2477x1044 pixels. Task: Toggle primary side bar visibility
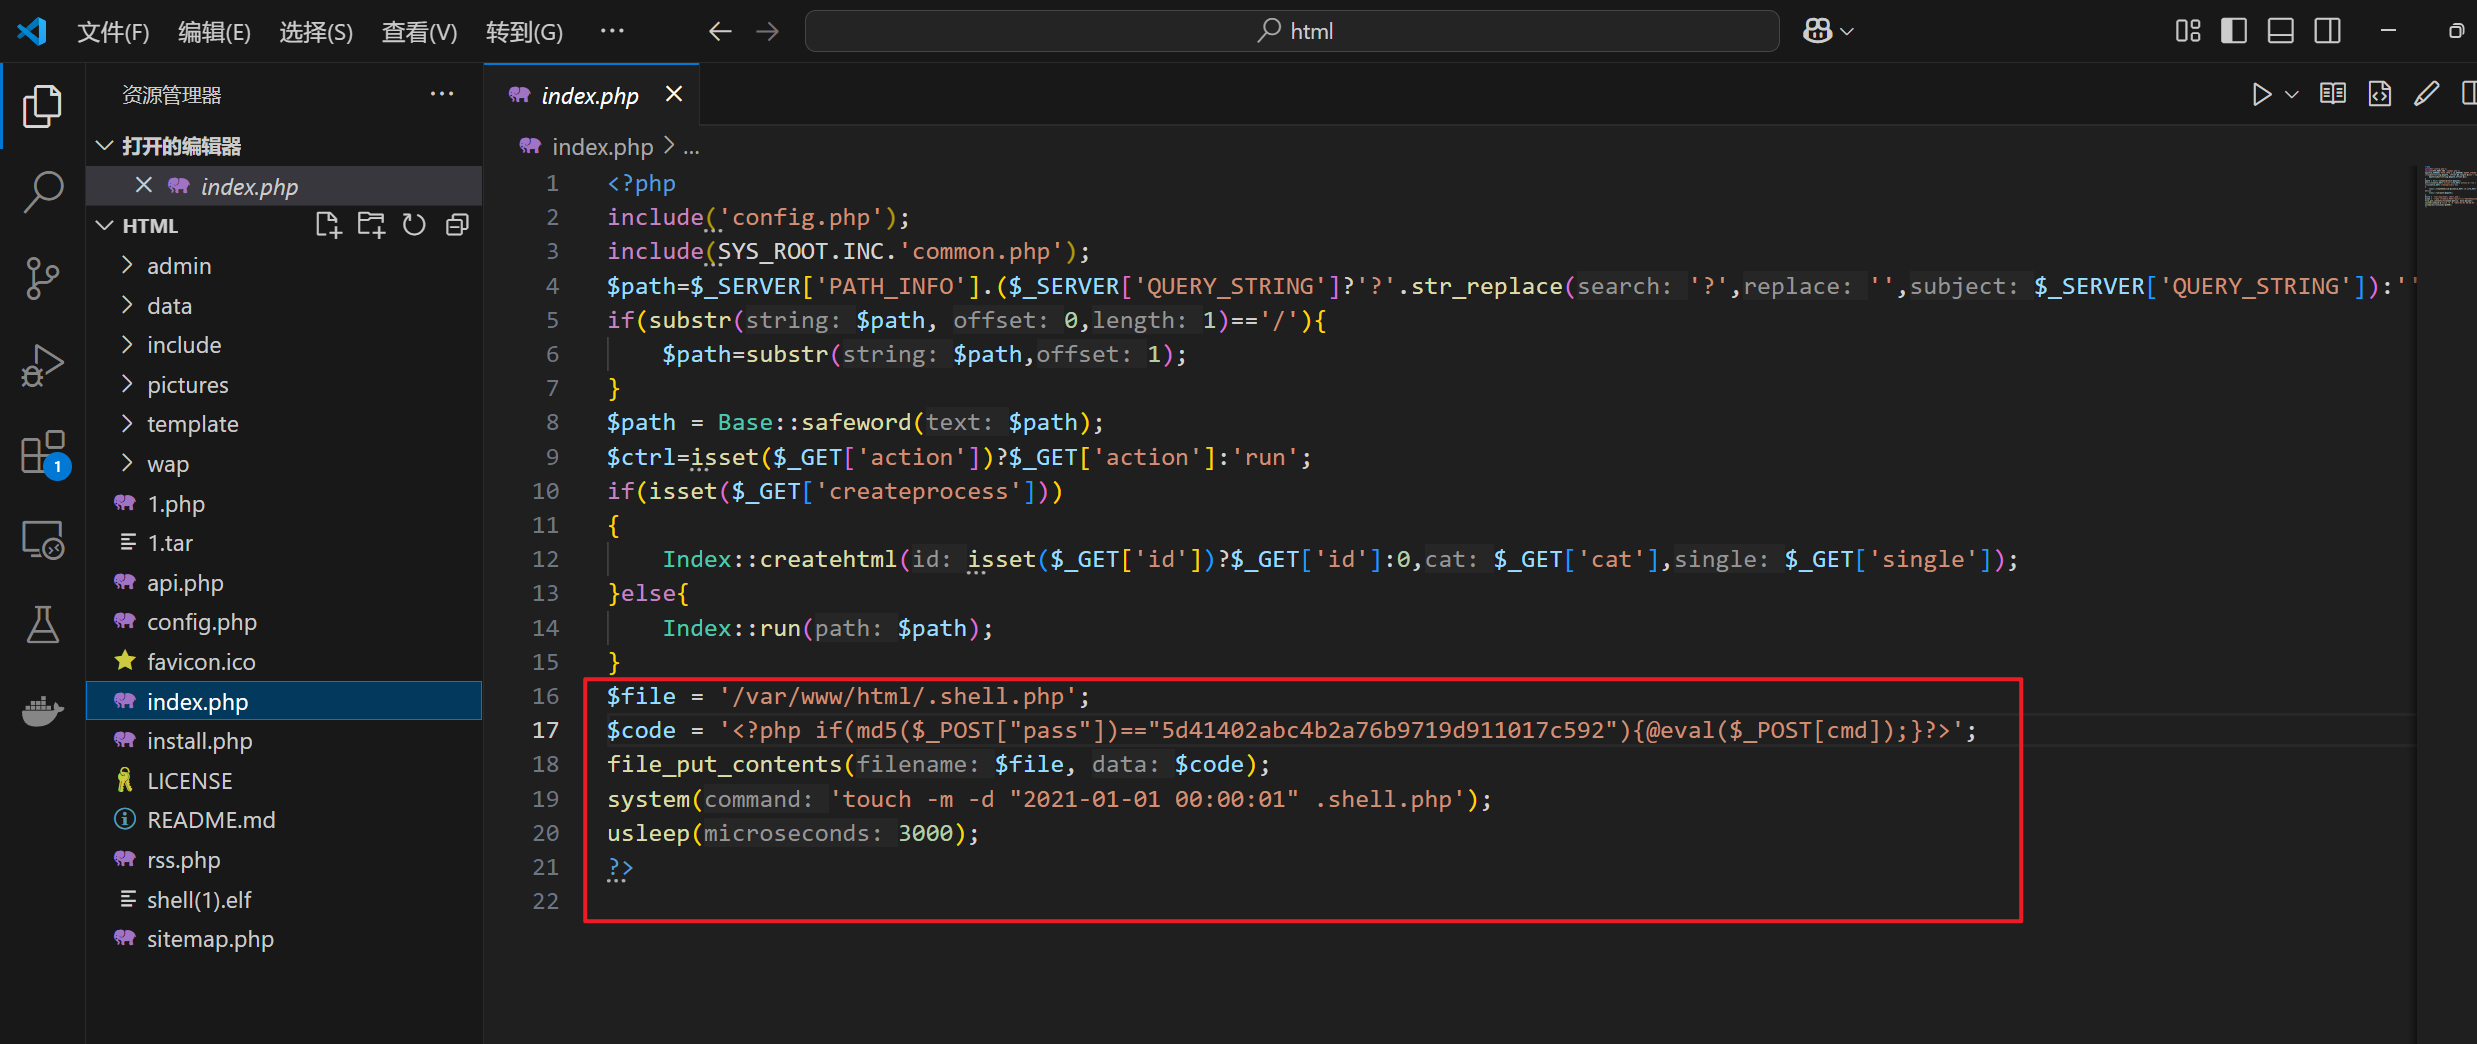click(2234, 31)
